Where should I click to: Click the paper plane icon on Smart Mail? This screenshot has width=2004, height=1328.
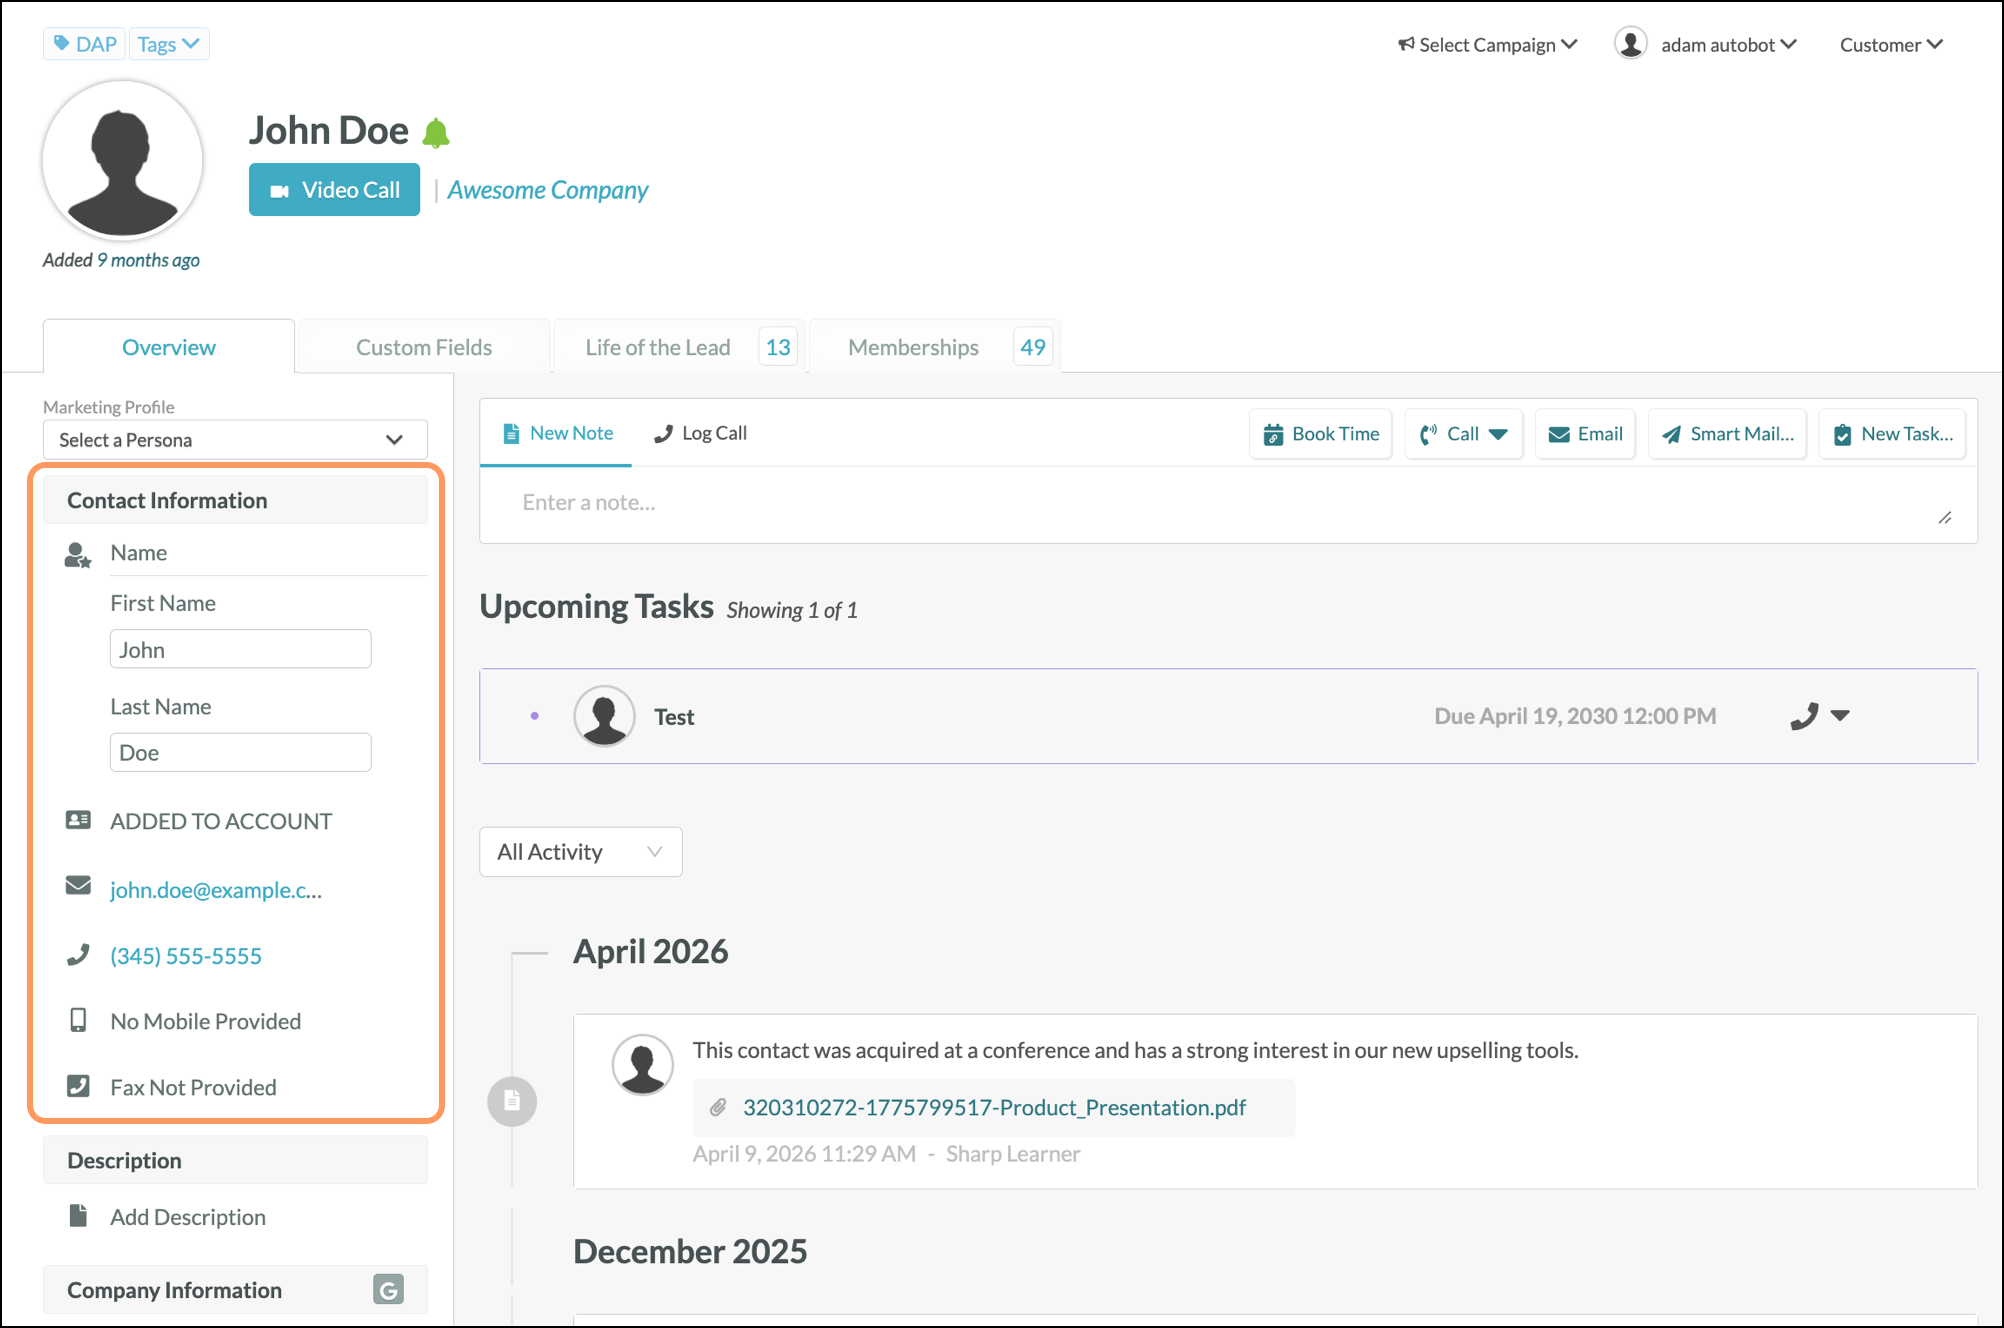[1671, 434]
